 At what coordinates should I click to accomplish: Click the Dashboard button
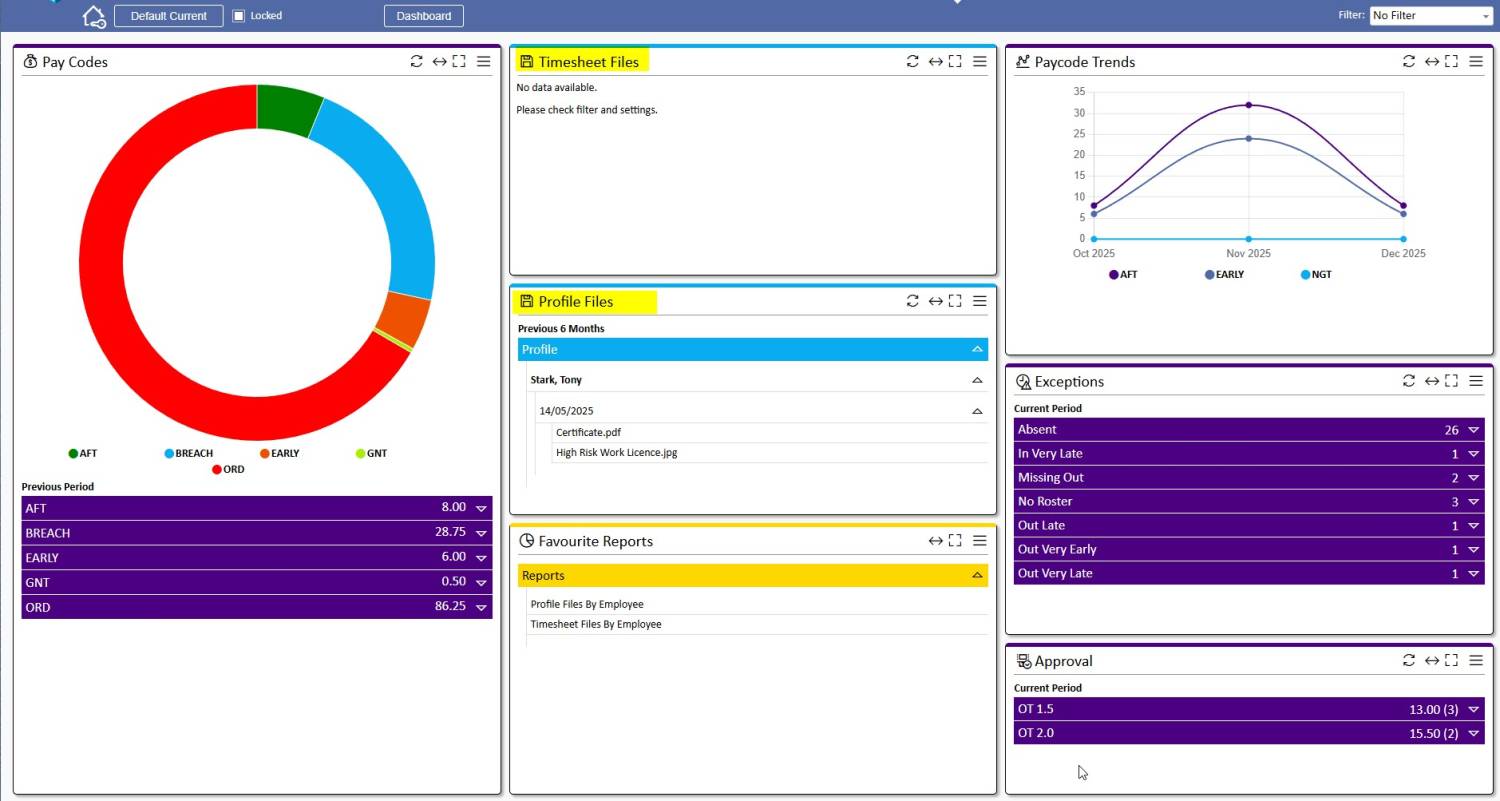click(x=424, y=16)
